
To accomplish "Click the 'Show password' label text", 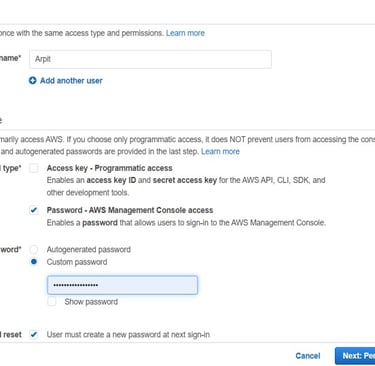I will pyautogui.click(x=91, y=302).
